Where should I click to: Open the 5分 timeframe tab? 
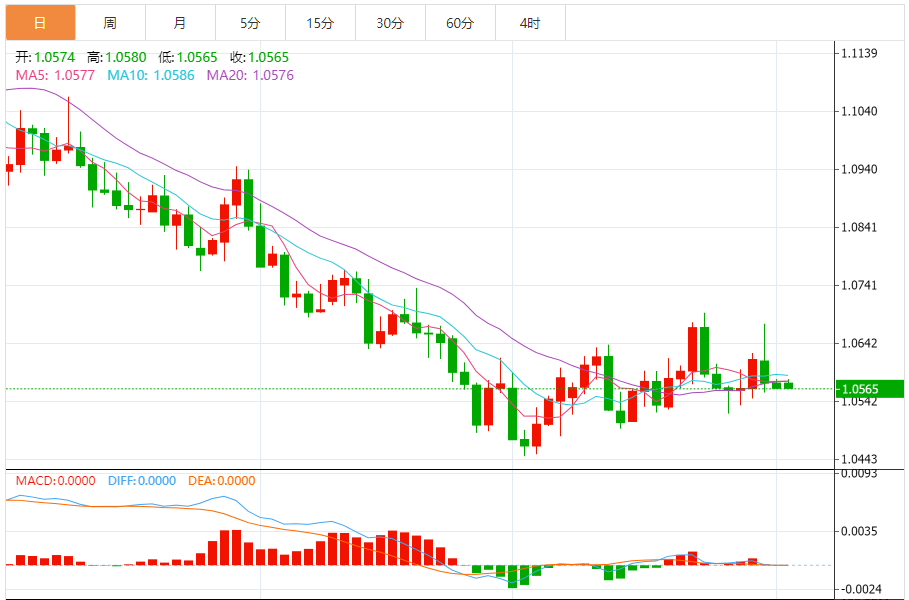coord(250,23)
